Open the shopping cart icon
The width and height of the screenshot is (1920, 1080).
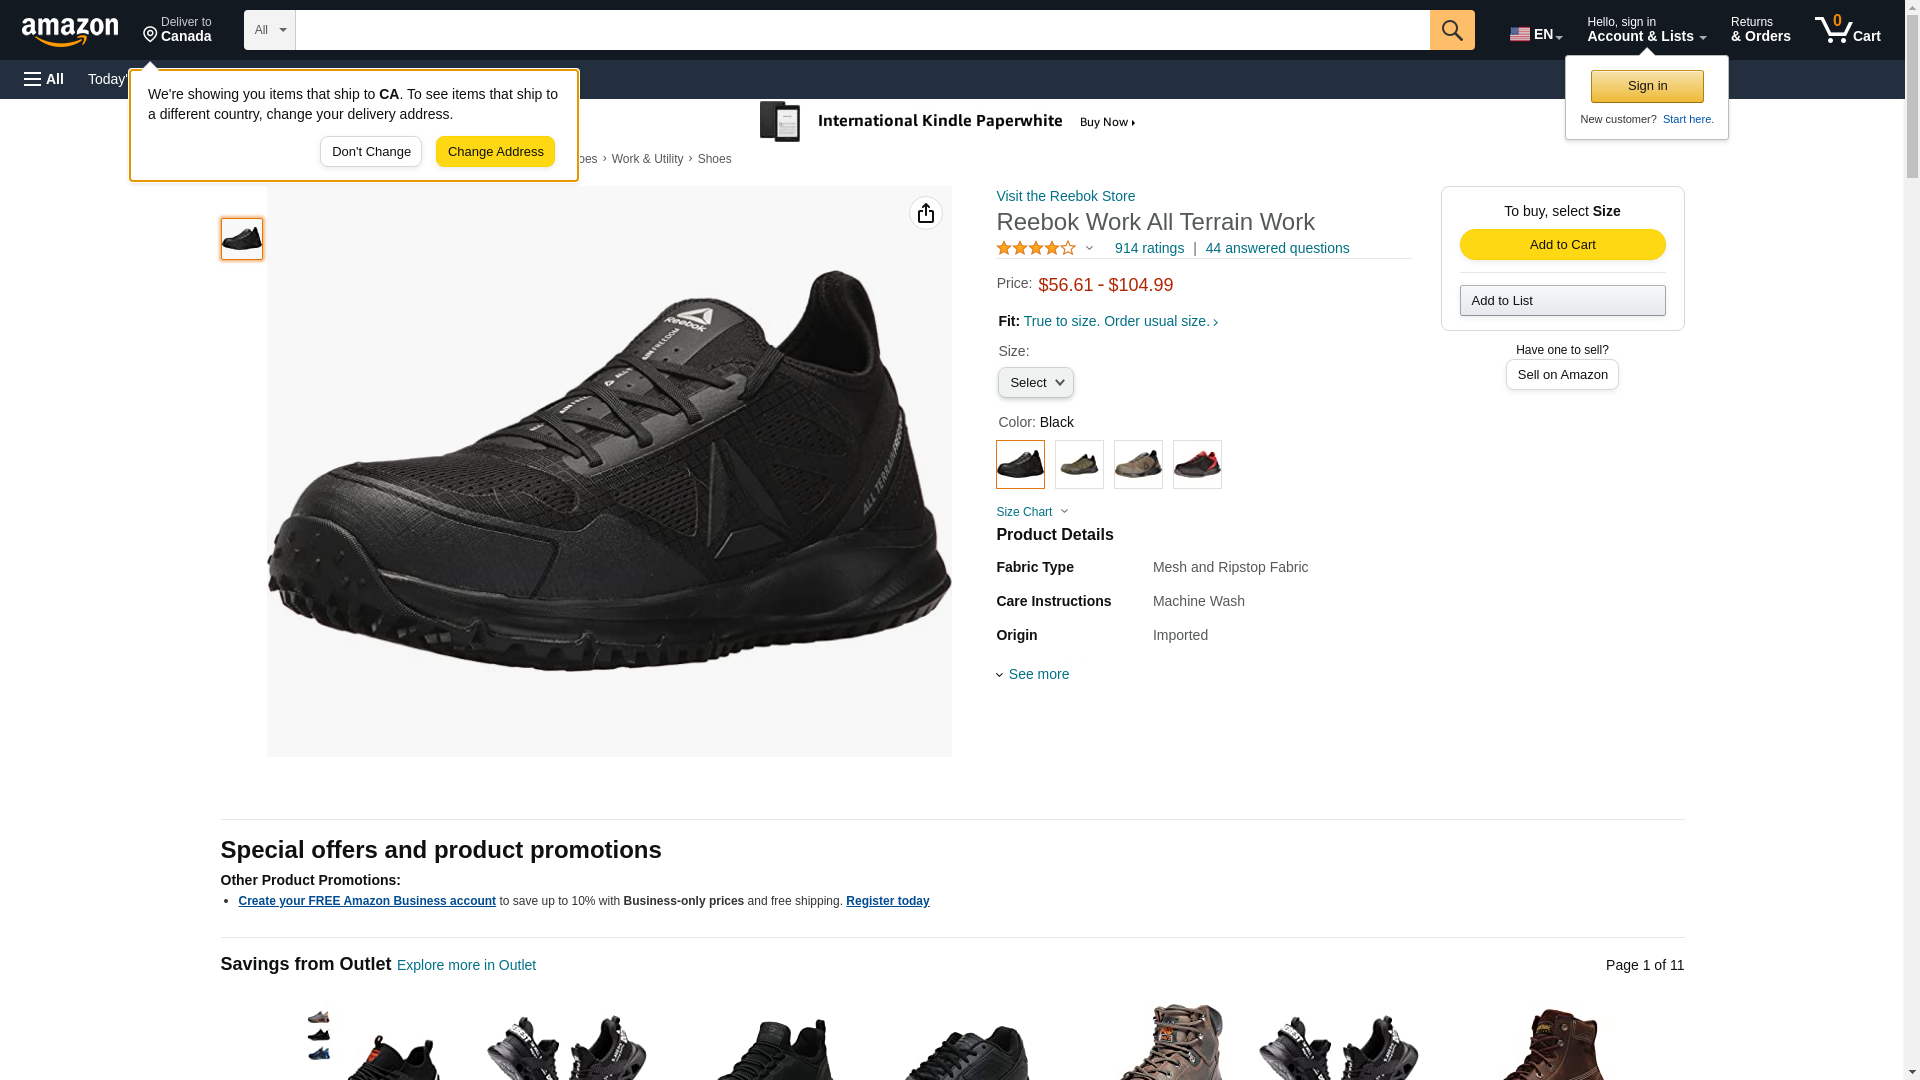pyautogui.click(x=1848, y=30)
